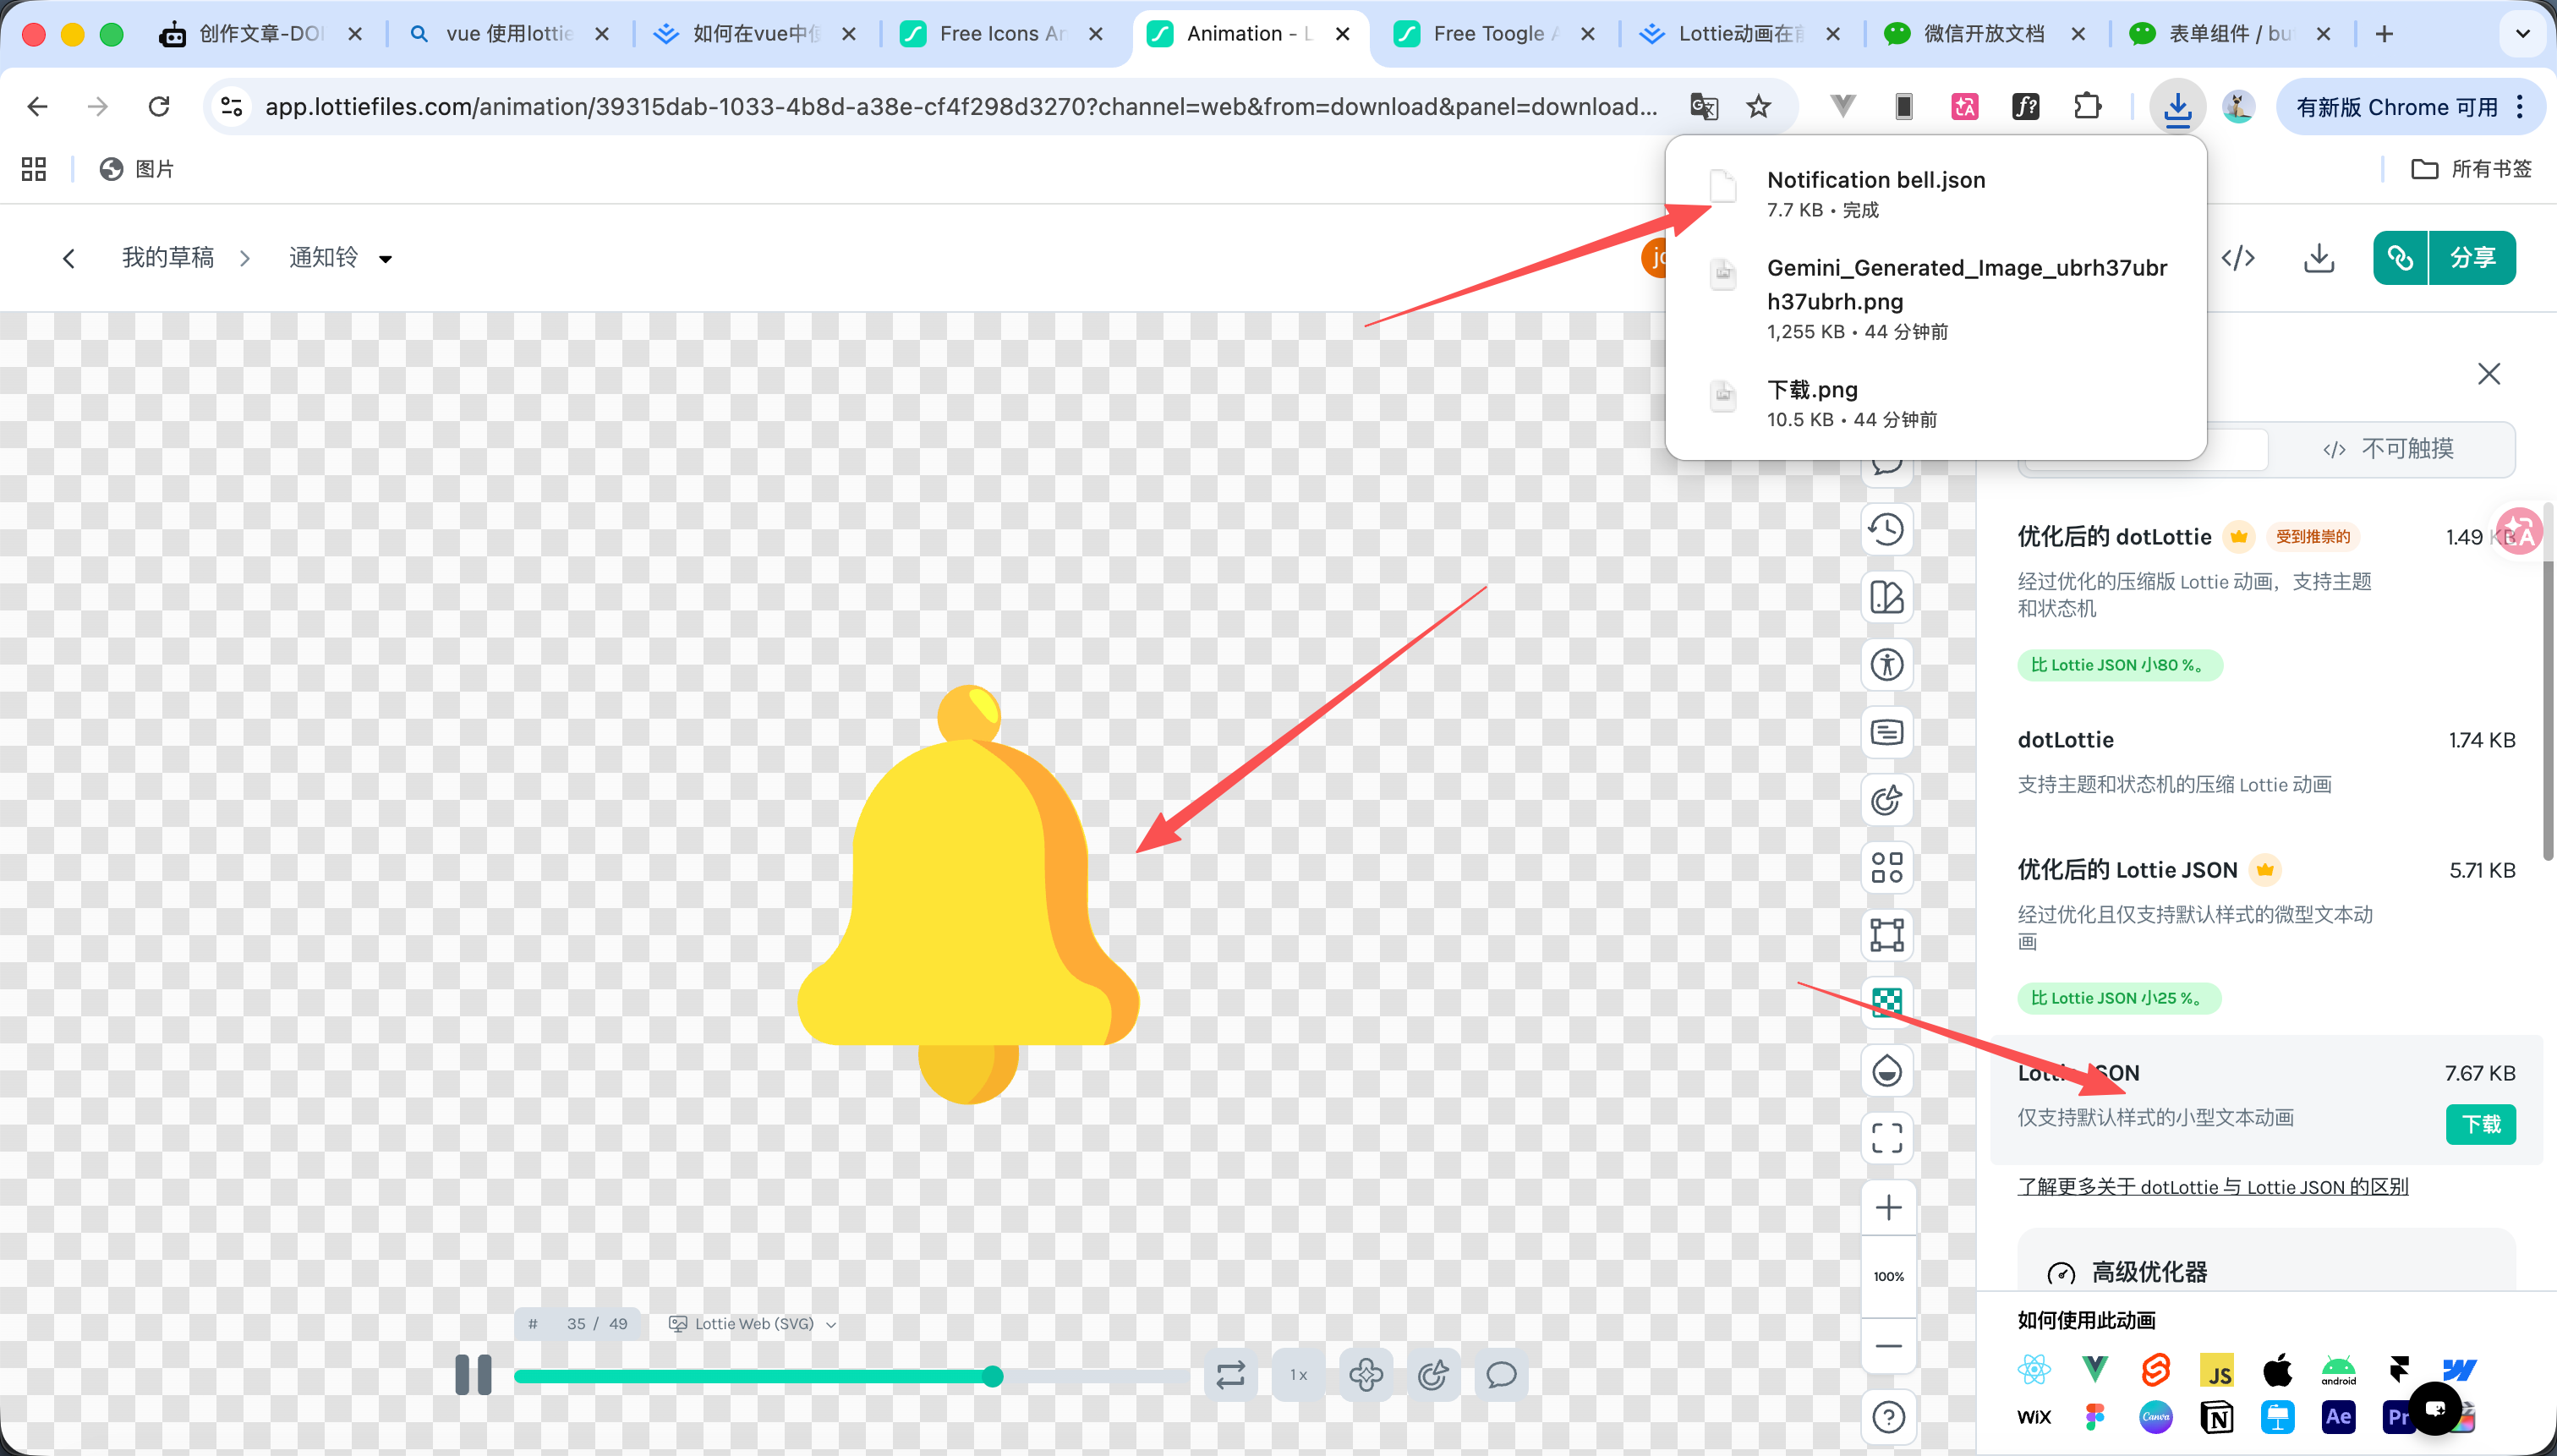Click the header download icon

click(2318, 258)
